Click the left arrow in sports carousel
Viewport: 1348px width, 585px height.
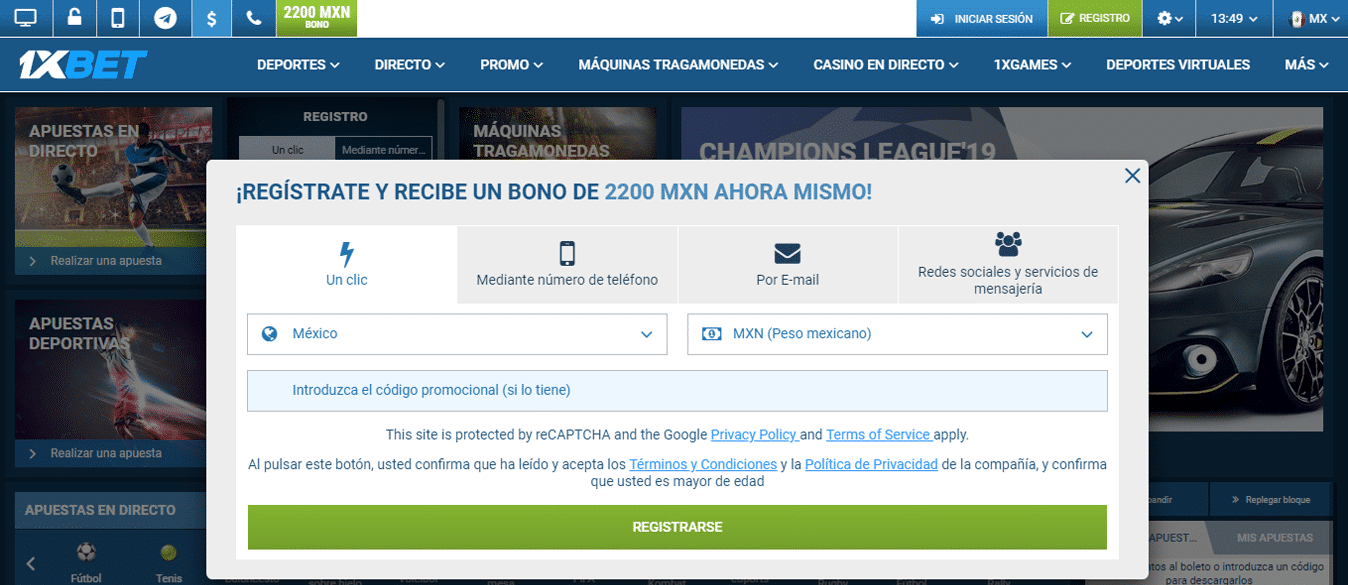(x=31, y=563)
